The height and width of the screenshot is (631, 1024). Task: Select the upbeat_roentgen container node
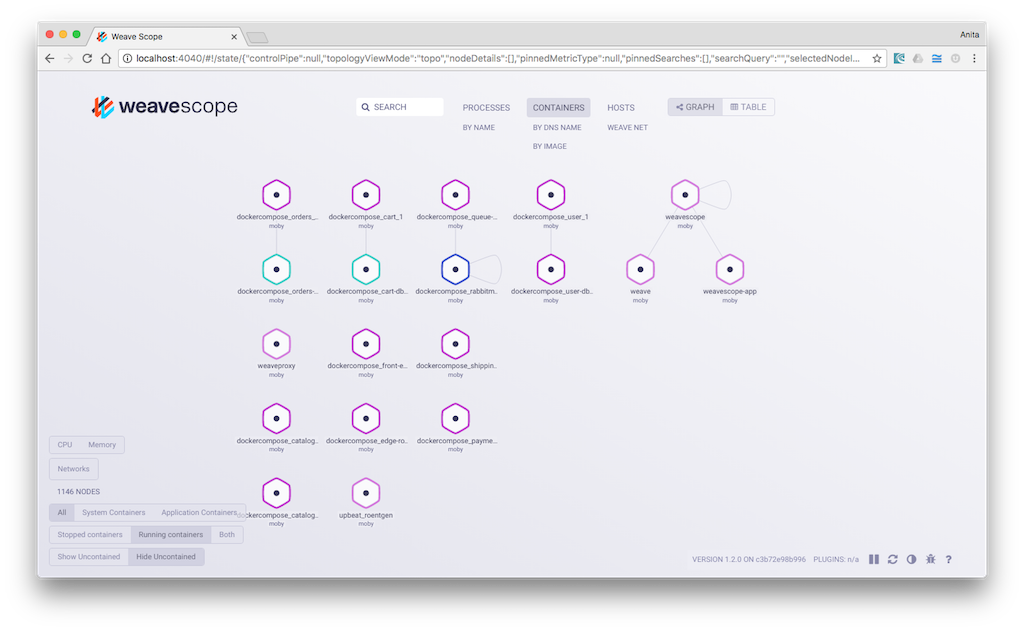(366, 493)
